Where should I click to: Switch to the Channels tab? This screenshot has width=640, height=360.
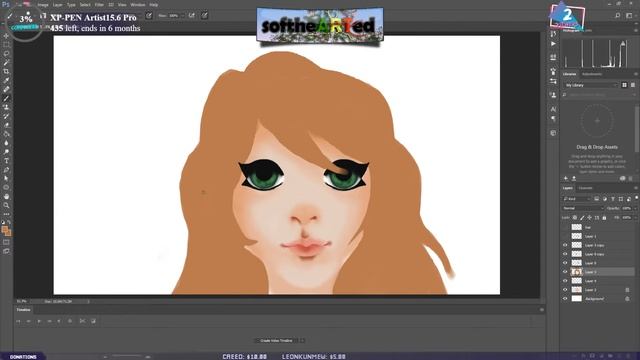tap(585, 188)
